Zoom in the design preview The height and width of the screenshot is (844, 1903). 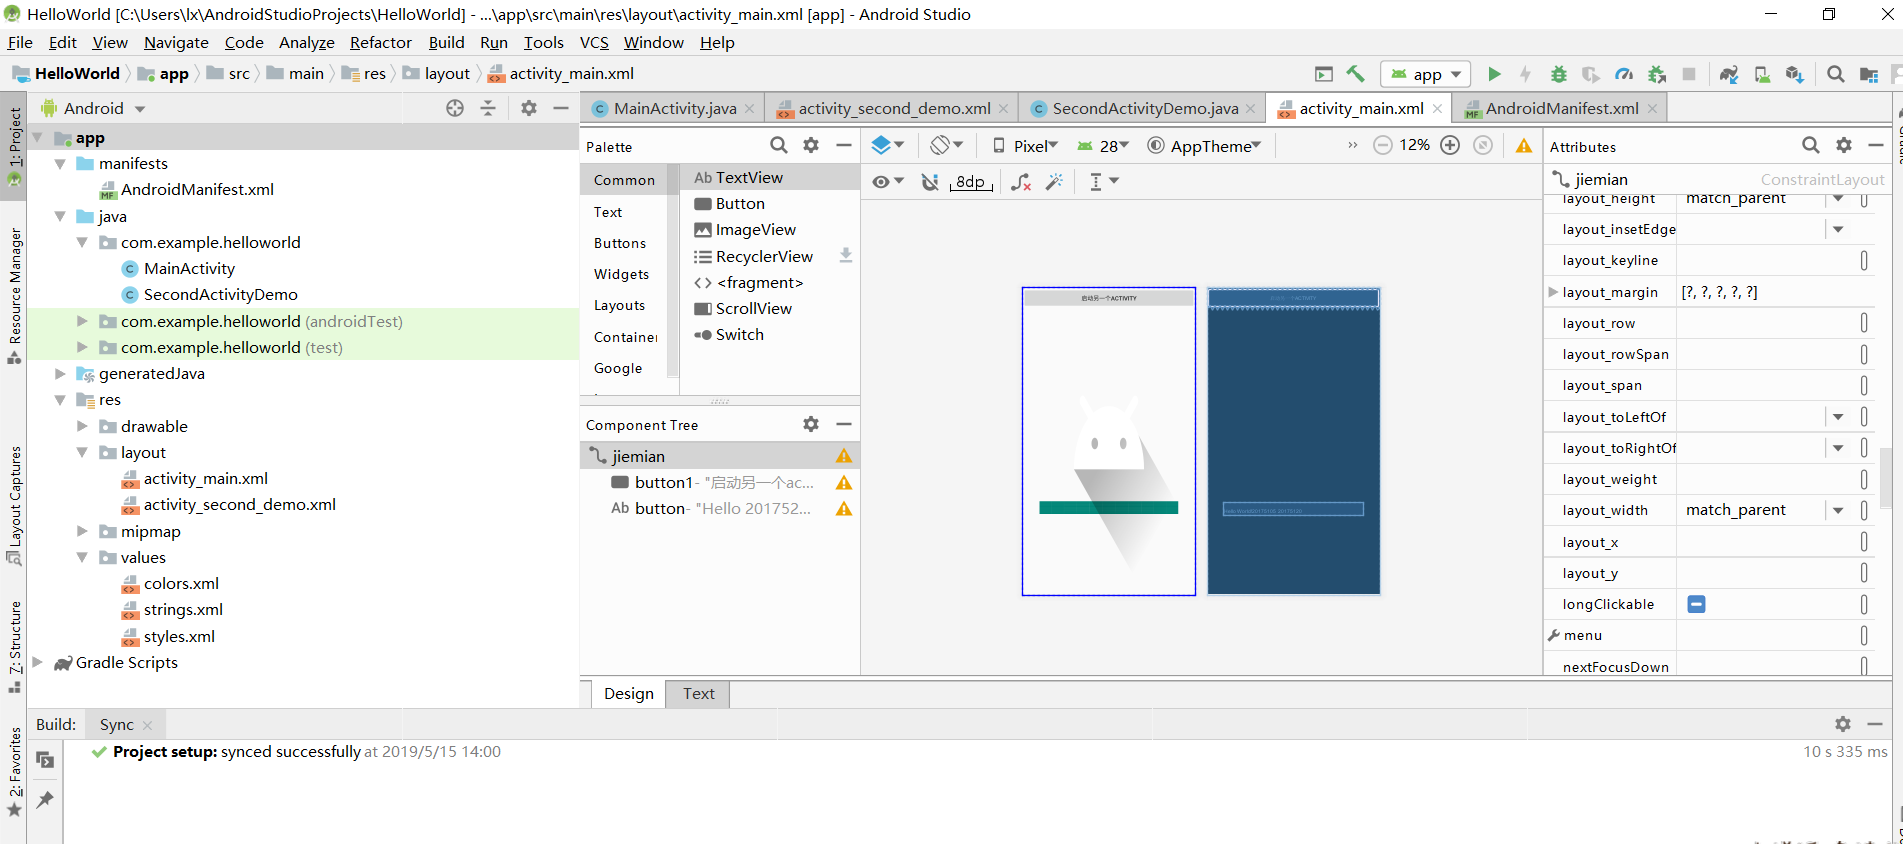pos(1450,145)
